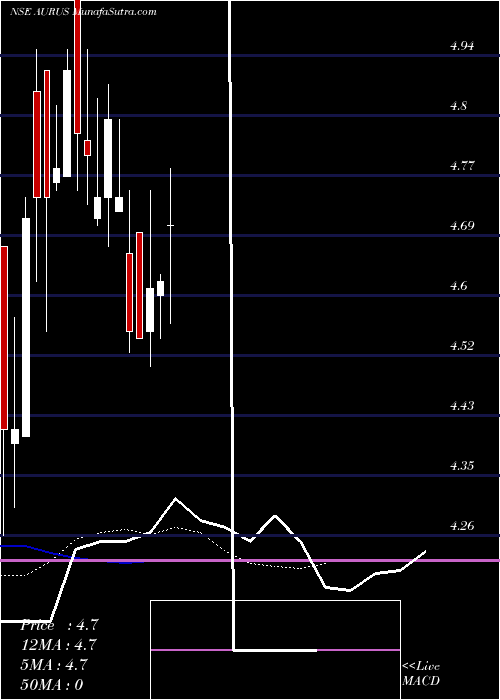
Task: Click the 50MA : 0 readout
Action: click(x=52, y=685)
